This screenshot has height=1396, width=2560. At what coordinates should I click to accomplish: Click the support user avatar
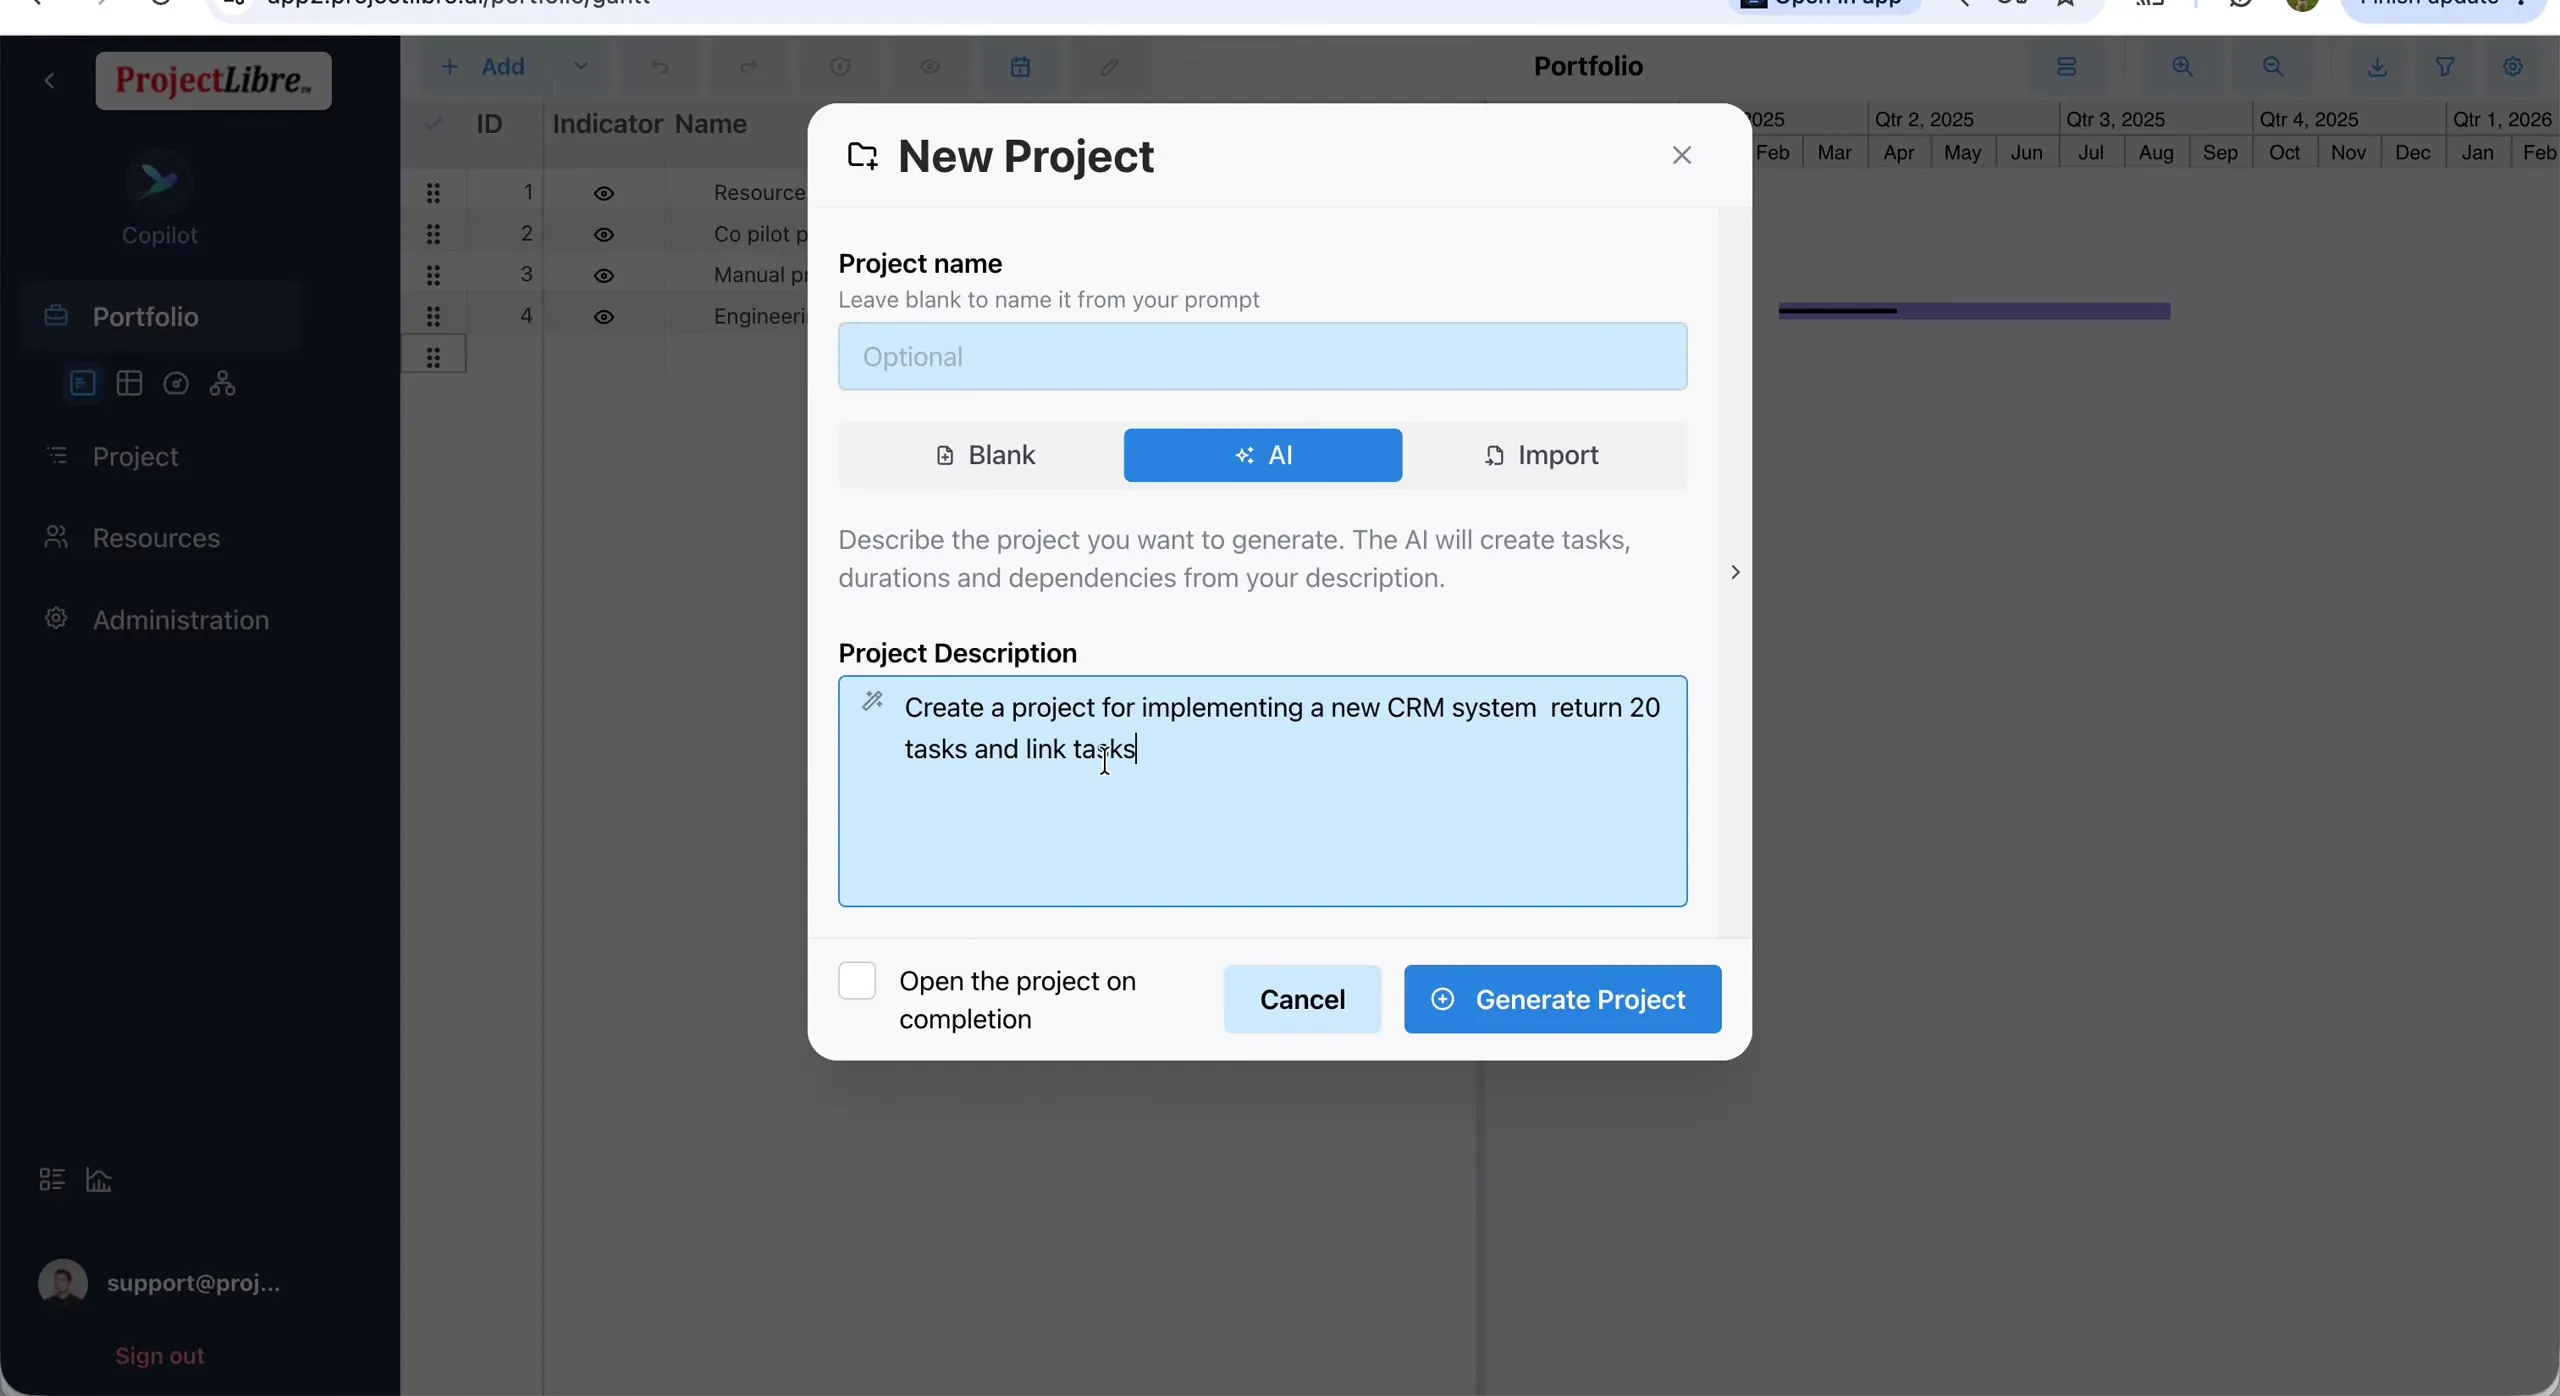[63, 1283]
